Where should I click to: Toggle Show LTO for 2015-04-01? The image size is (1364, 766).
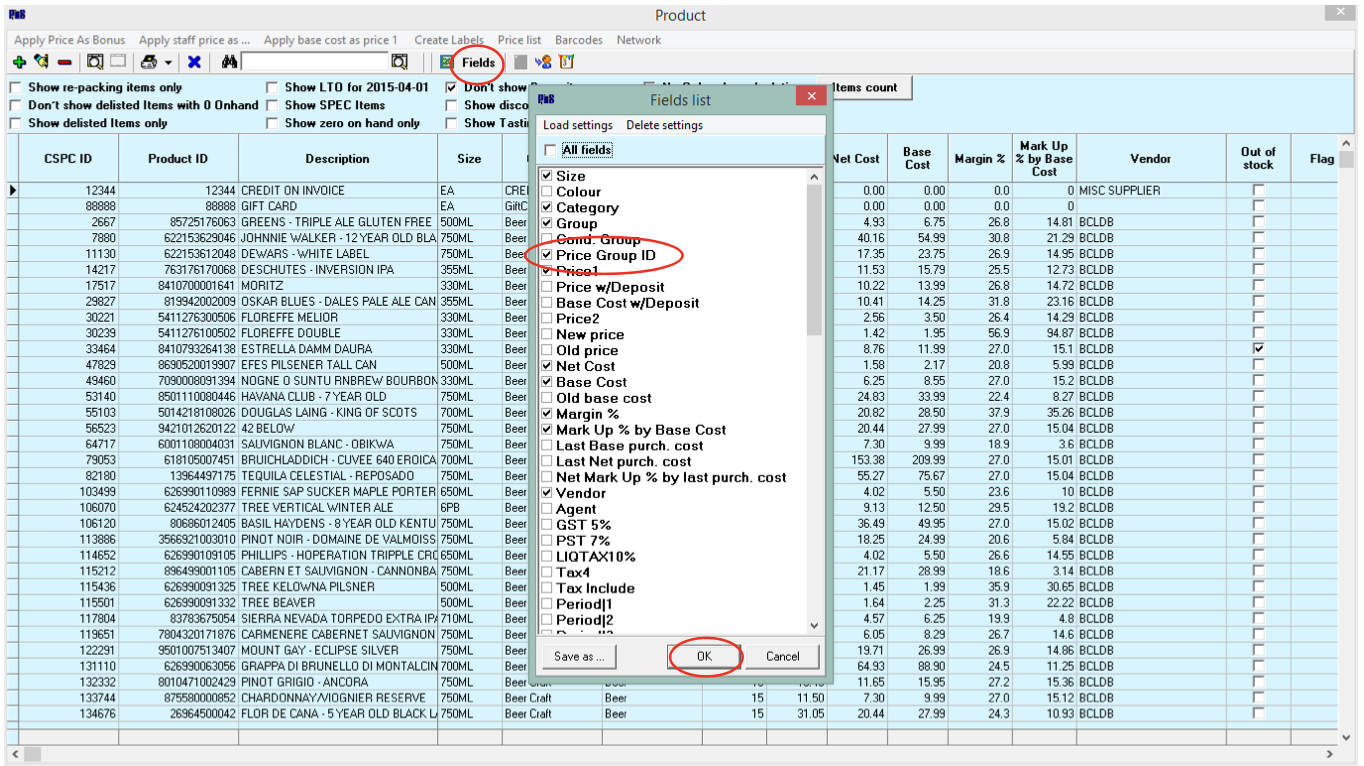click(272, 88)
